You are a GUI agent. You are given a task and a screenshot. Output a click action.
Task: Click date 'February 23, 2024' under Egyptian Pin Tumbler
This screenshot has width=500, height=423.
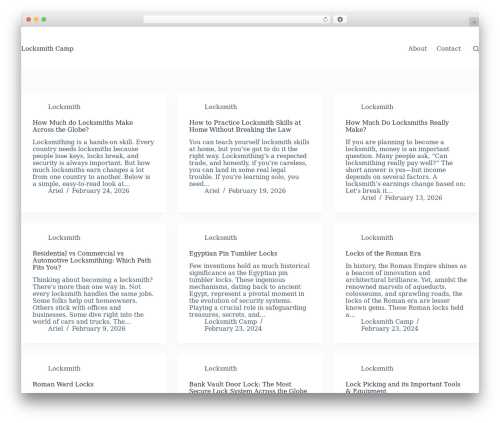[x=233, y=329]
